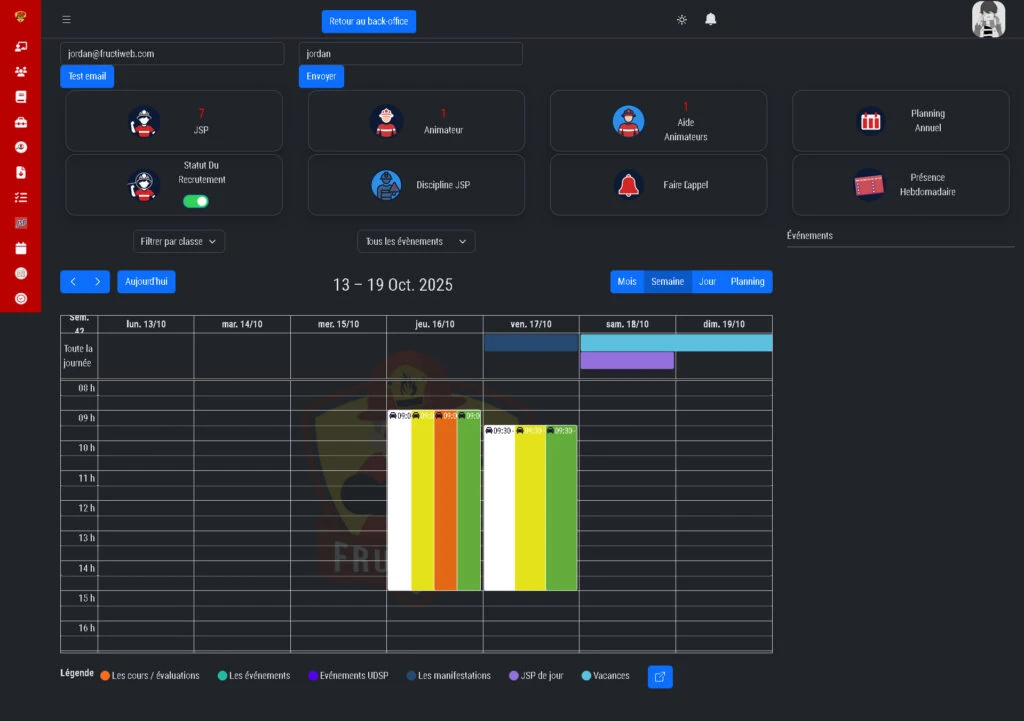This screenshot has height=721, width=1024.
Task: Open the dark blue all-day event on Friday
Action: coord(531,343)
